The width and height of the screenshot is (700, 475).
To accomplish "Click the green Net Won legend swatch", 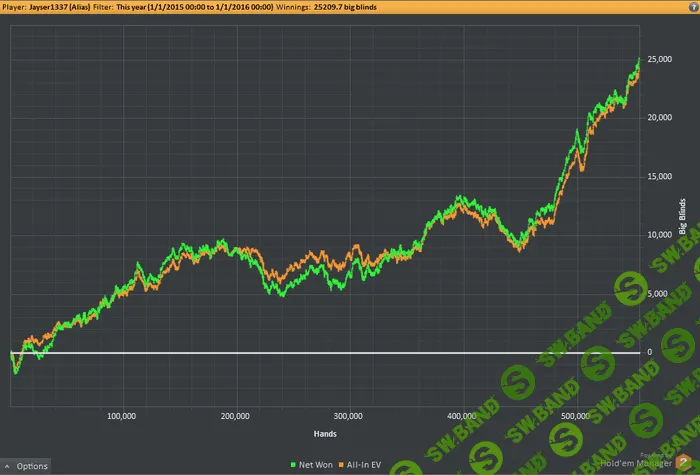I will [x=290, y=465].
